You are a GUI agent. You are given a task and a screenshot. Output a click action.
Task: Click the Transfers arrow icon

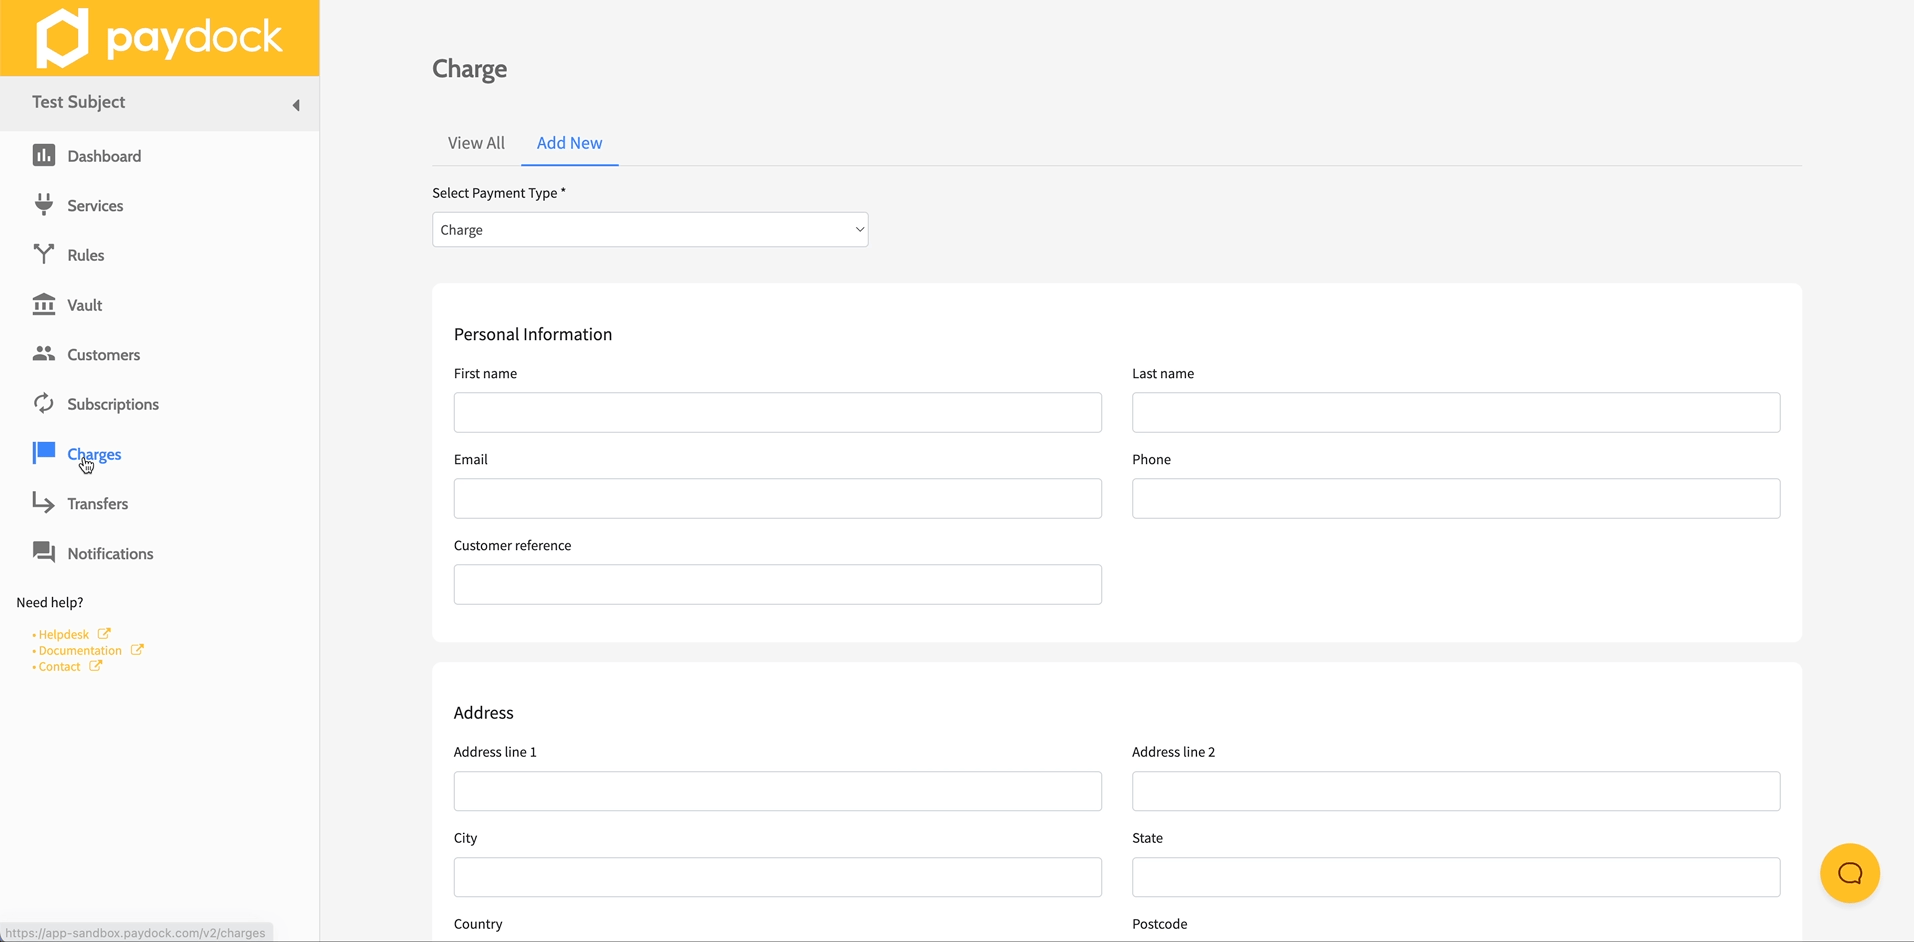(x=43, y=502)
